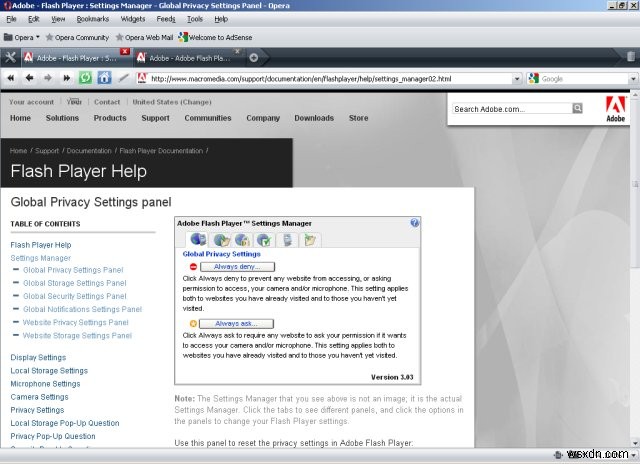Click United States (Change) link
The image size is (640, 464).
click(172, 102)
